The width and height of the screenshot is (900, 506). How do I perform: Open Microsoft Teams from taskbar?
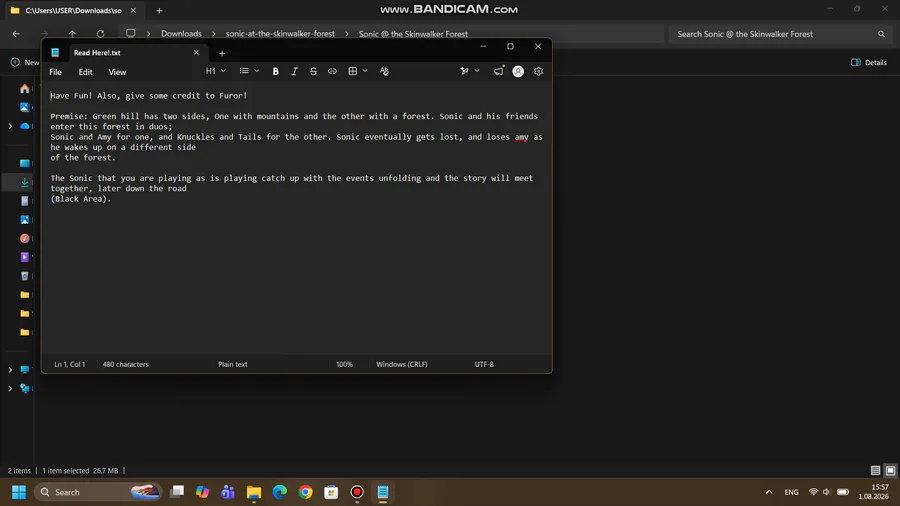[228, 492]
